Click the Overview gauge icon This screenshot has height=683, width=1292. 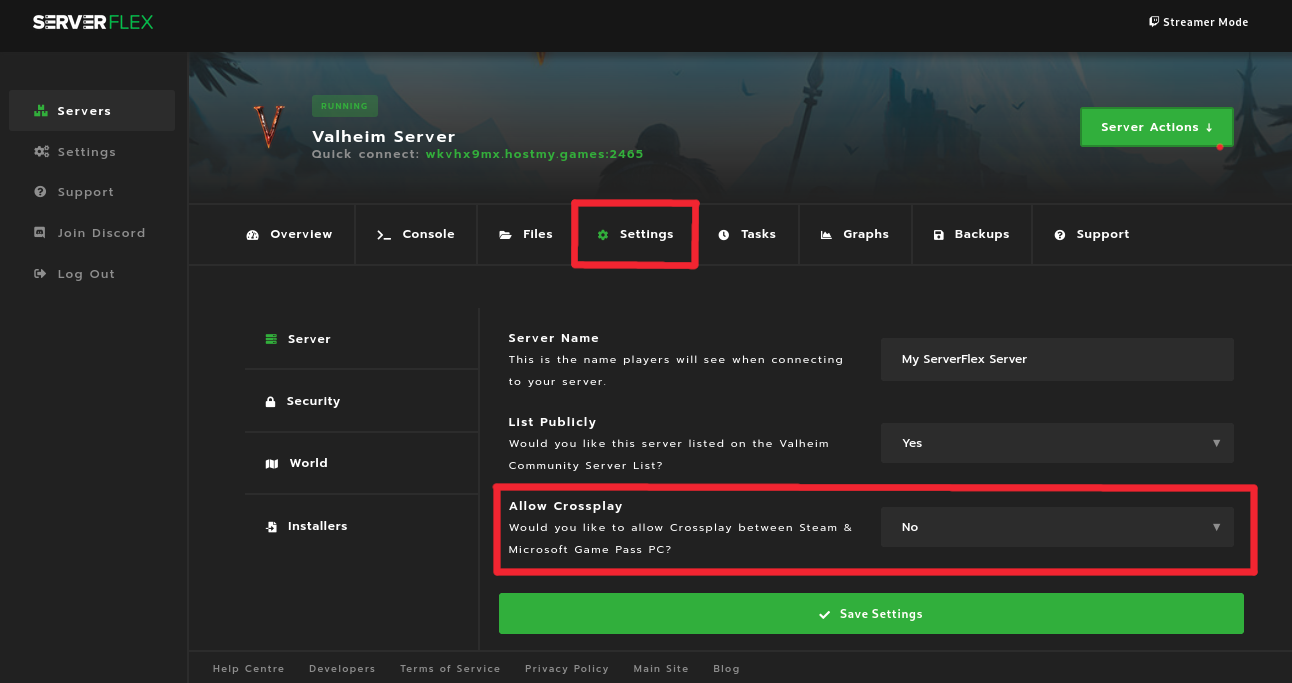click(252, 235)
